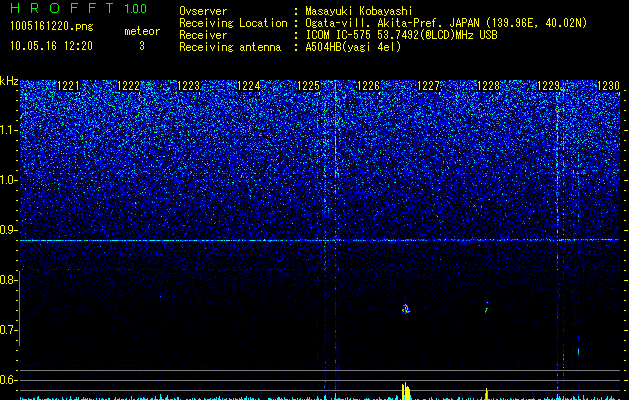Click the date stamp 10.05.16 12:20
This screenshot has height=400, width=629.
coord(51,46)
